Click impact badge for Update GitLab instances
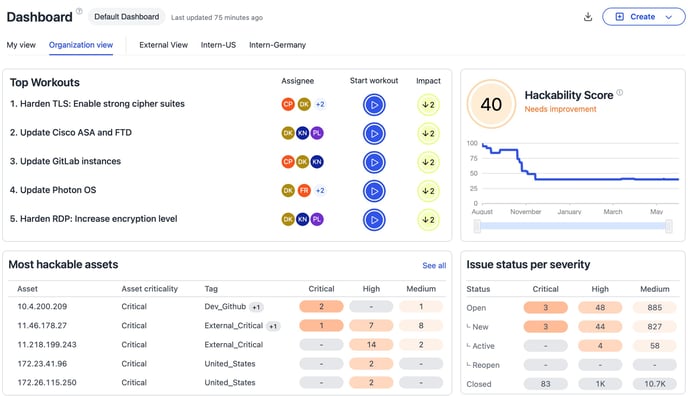Viewport: 688px width, 396px height. [428, 162]
